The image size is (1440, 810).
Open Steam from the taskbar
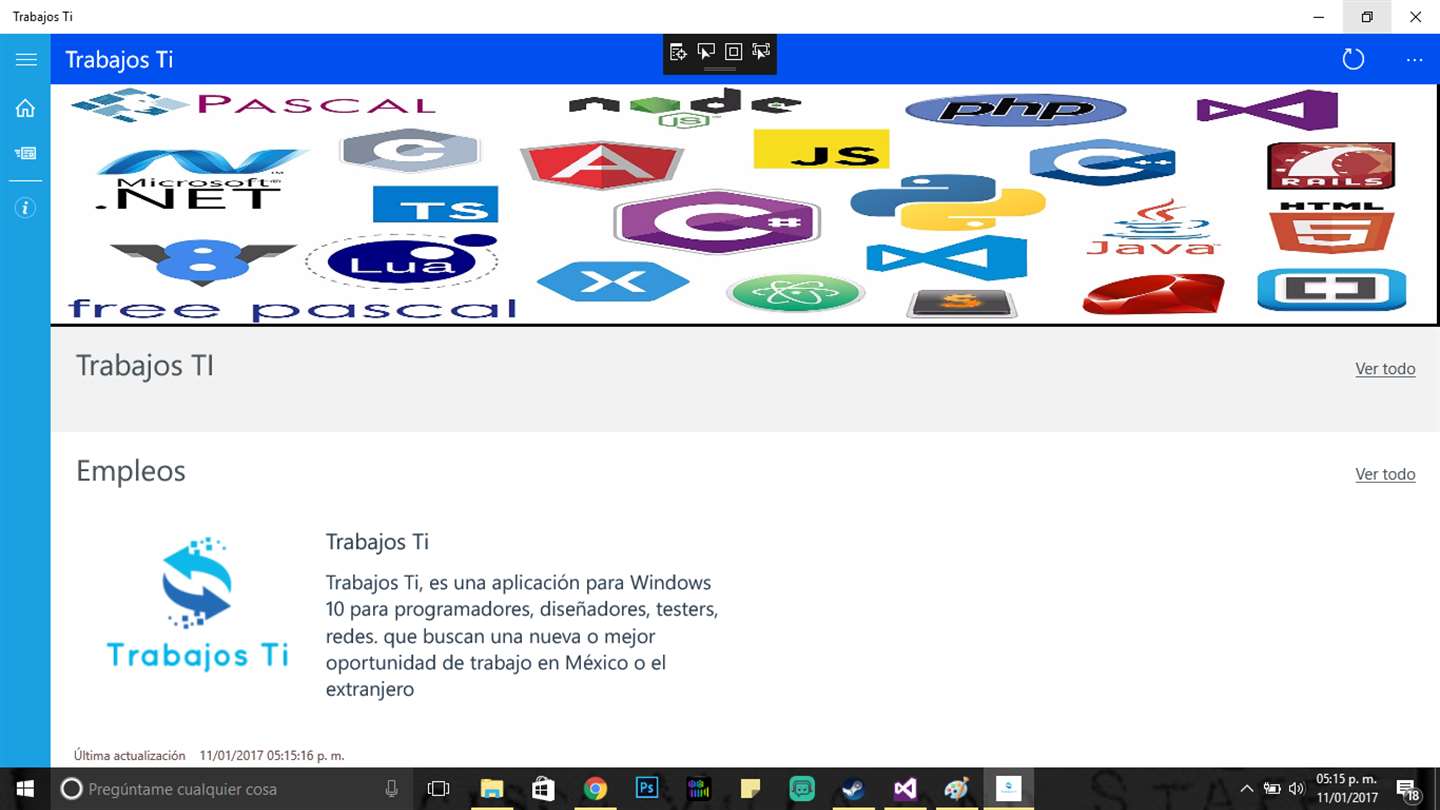click(x=853, y=789)
